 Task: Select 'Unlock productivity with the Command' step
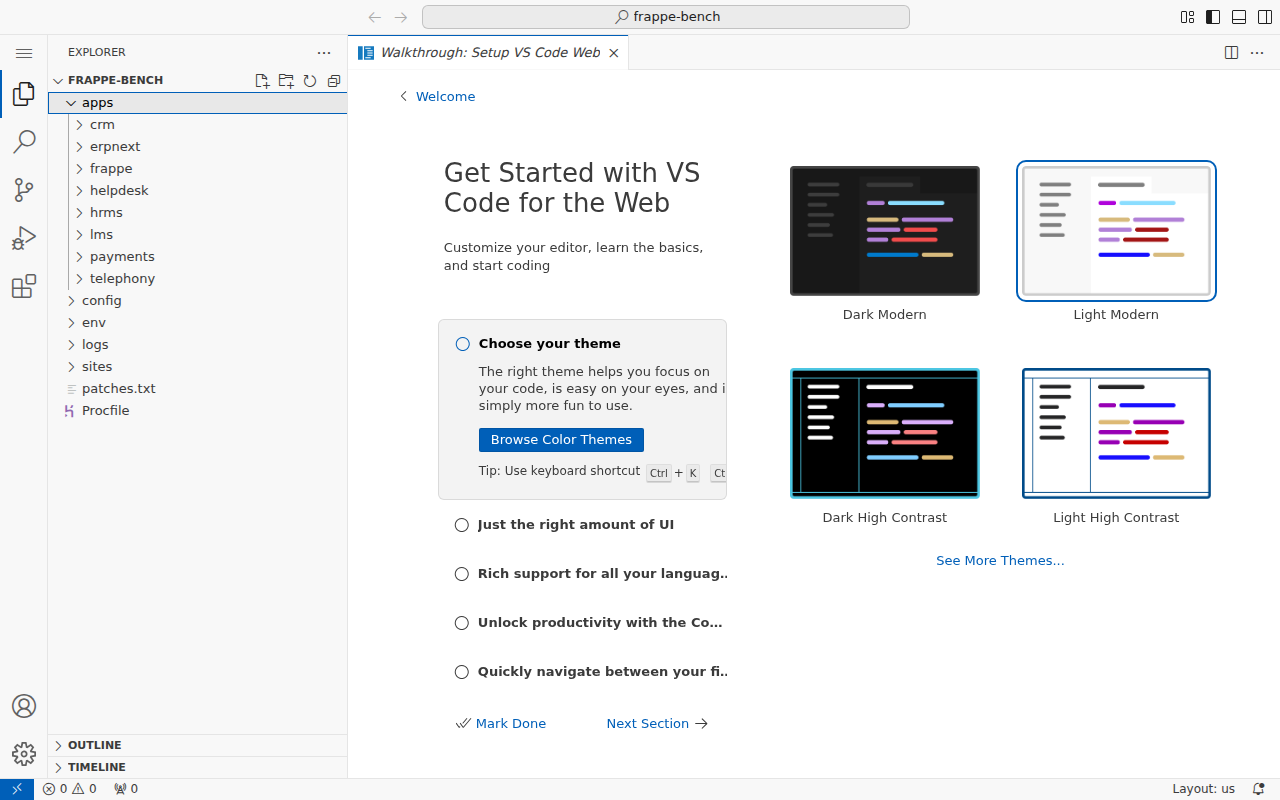[x=583, y=623]
